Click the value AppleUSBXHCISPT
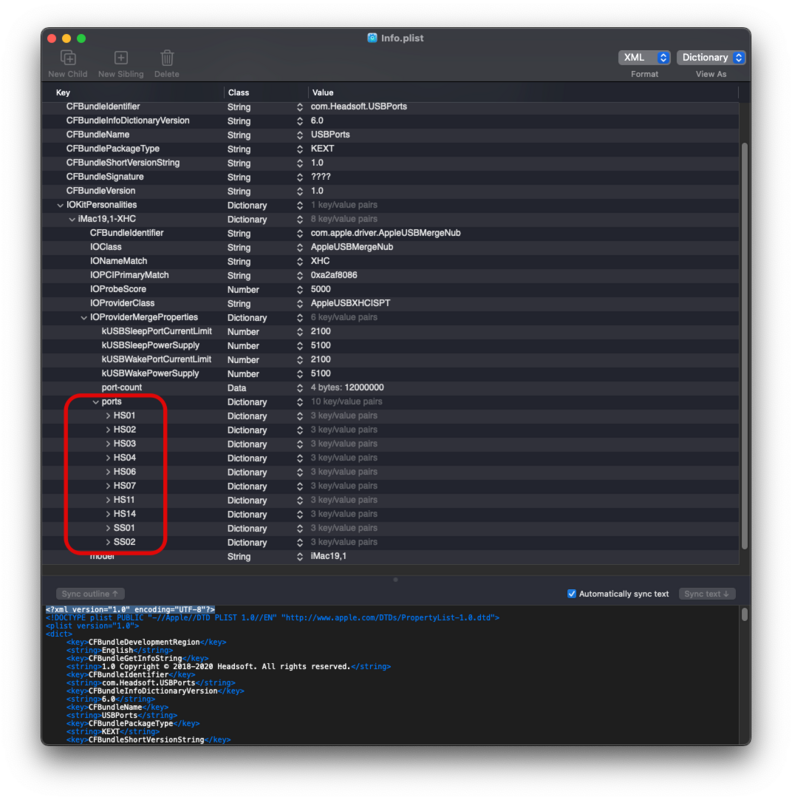This screenshot has height=800, width=792. tap(350, 303)
